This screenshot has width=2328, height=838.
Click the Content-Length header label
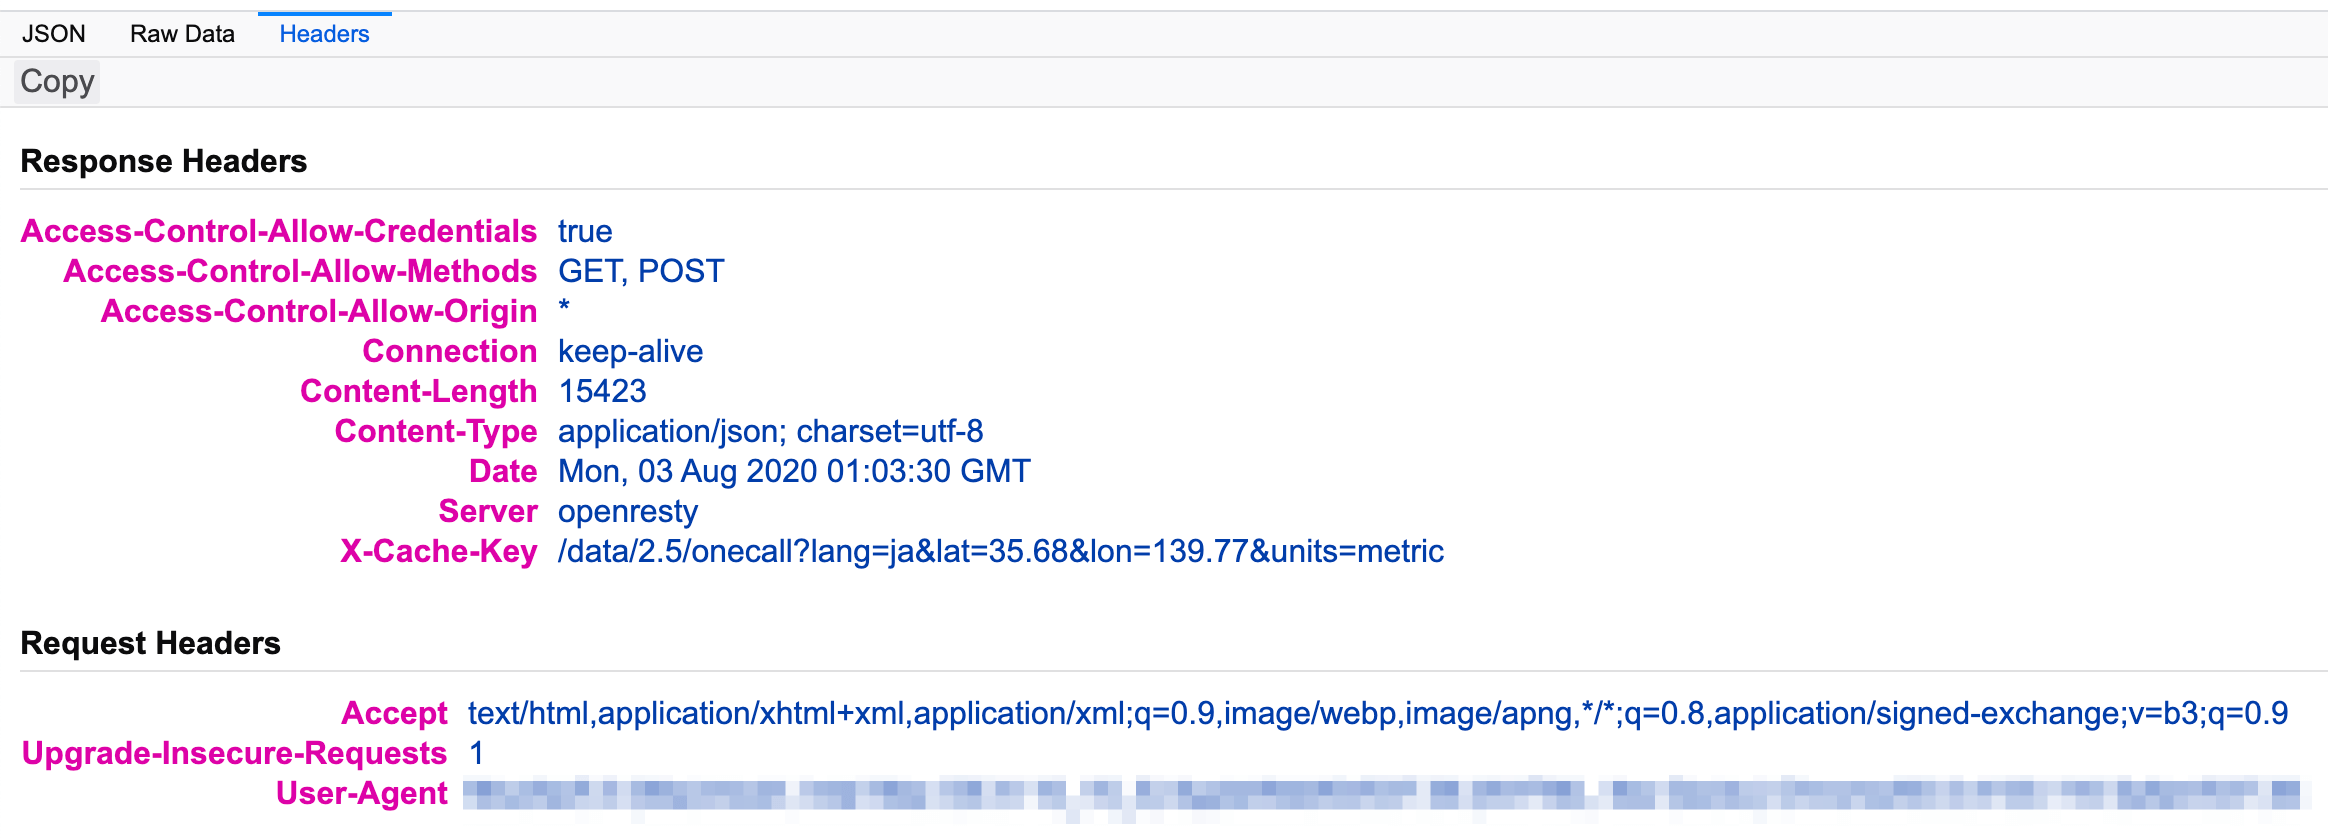tap(419, 391)
